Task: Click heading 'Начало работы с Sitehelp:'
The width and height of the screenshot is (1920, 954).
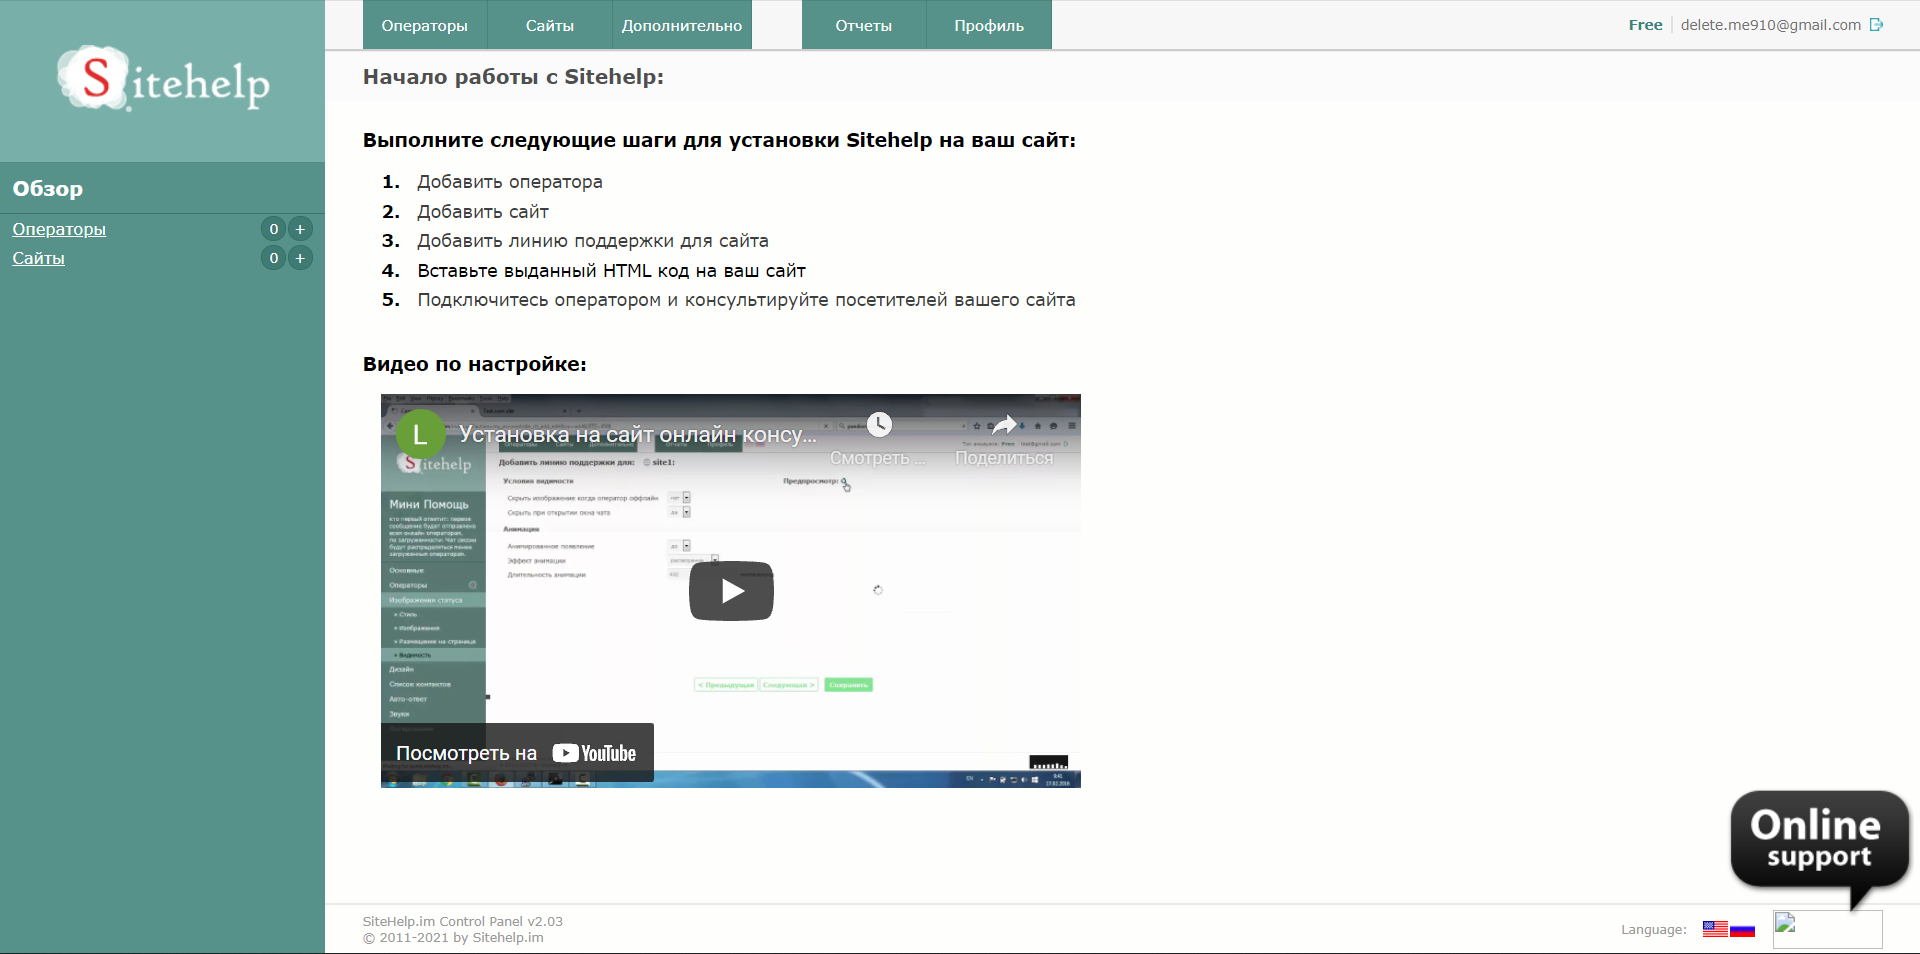Action: click(513, 77)
